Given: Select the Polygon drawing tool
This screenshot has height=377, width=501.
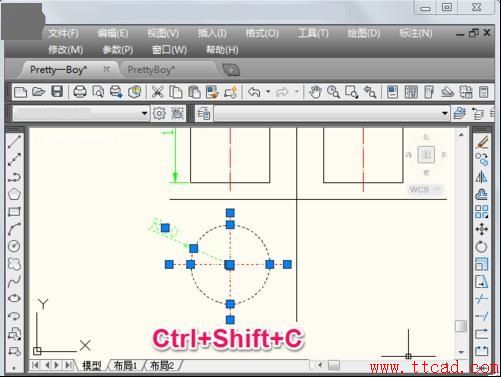Looking at the screenshot, I should [14, 194].
